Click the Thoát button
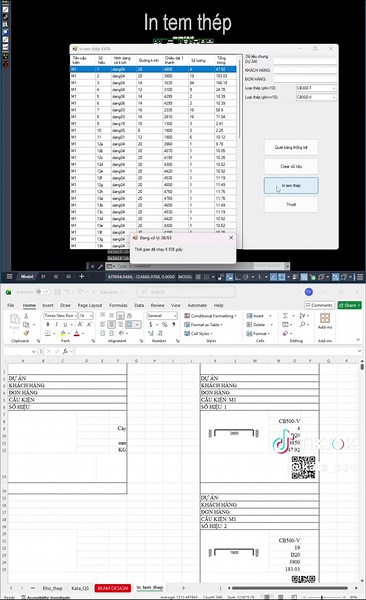 [291, 204]
